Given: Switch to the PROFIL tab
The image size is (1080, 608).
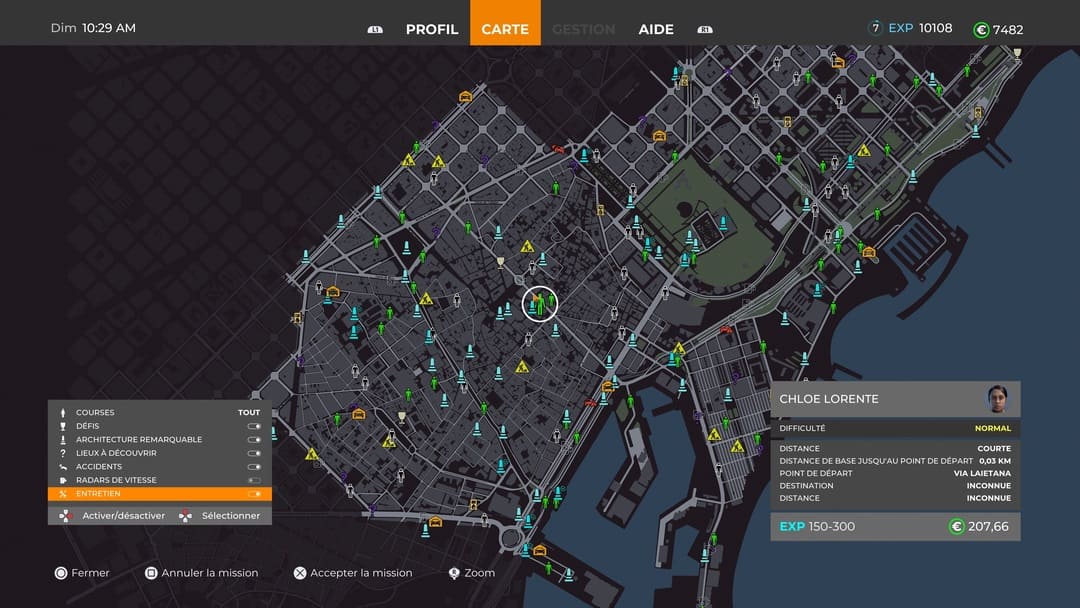Looking at the screenshot, I should click(x=431, y=29).
